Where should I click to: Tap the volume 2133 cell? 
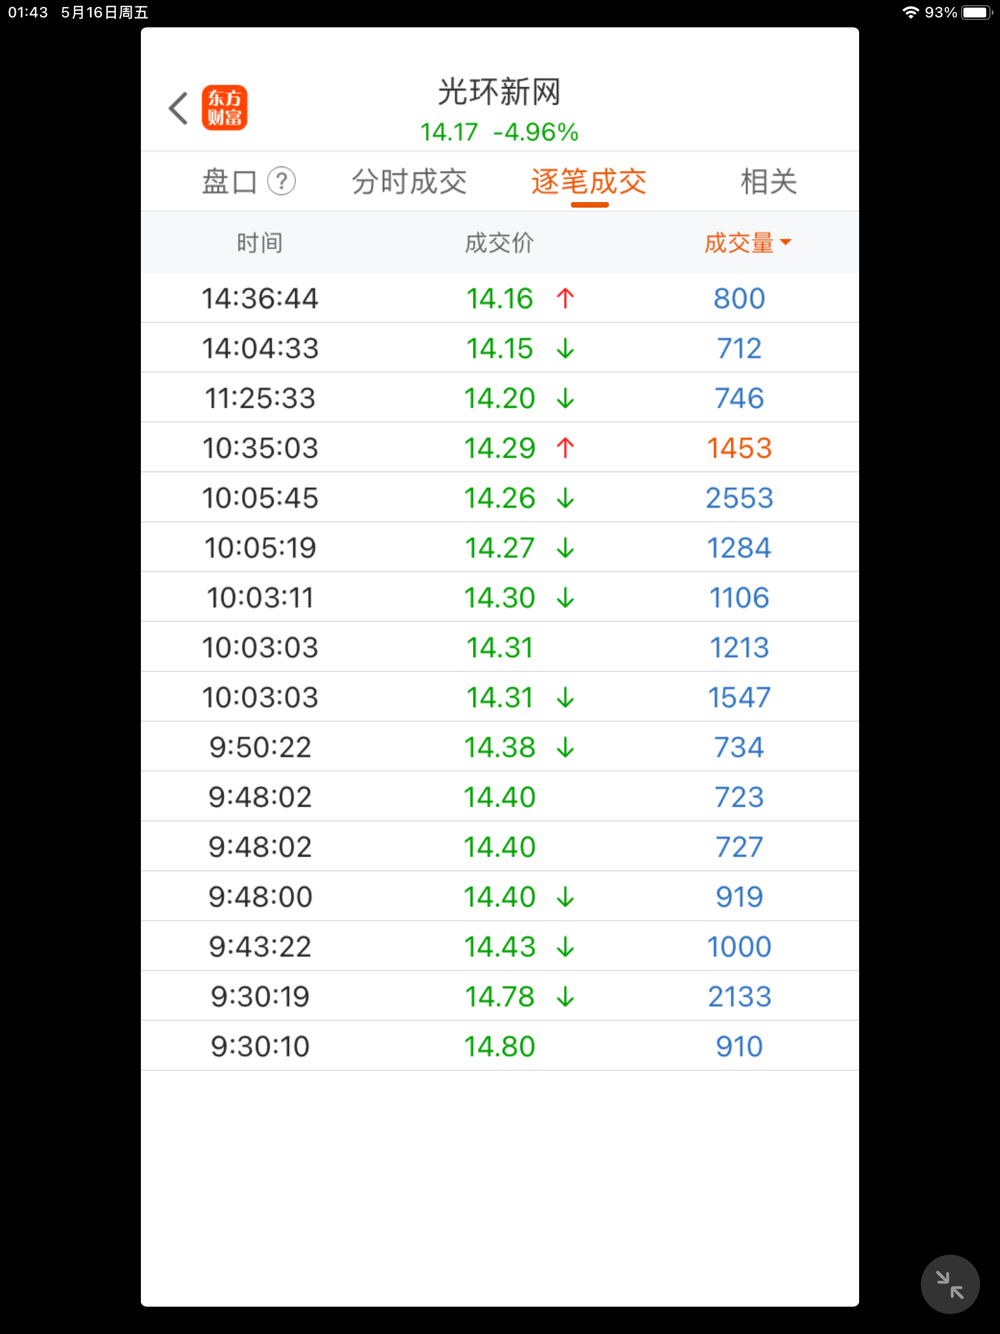click(739, 997)
